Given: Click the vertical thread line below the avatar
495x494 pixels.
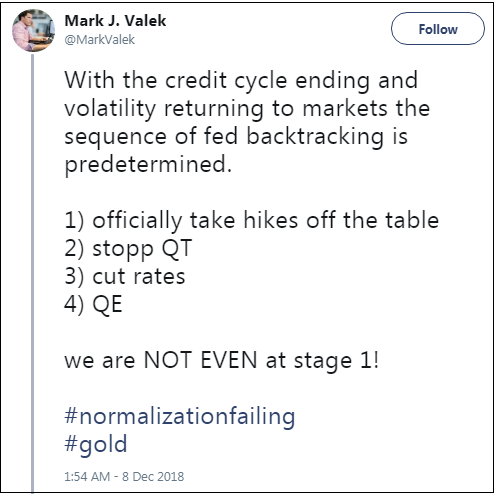Looking at the screenshot, I should tap(33, 272).
